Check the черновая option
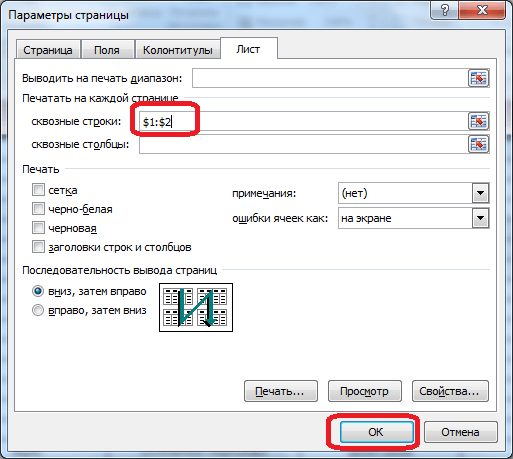 point(38,228)
